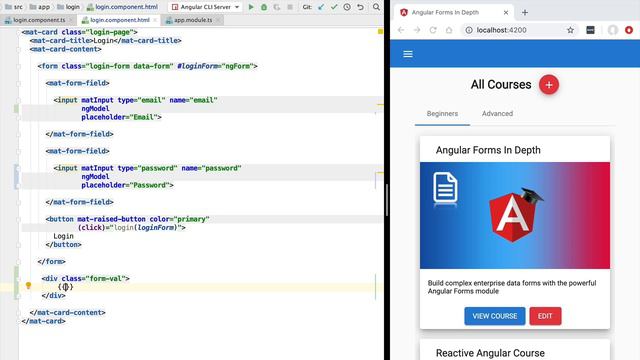Open a new browser tab with plus
The height and width of the screenshot is (360, 640).
525,13
